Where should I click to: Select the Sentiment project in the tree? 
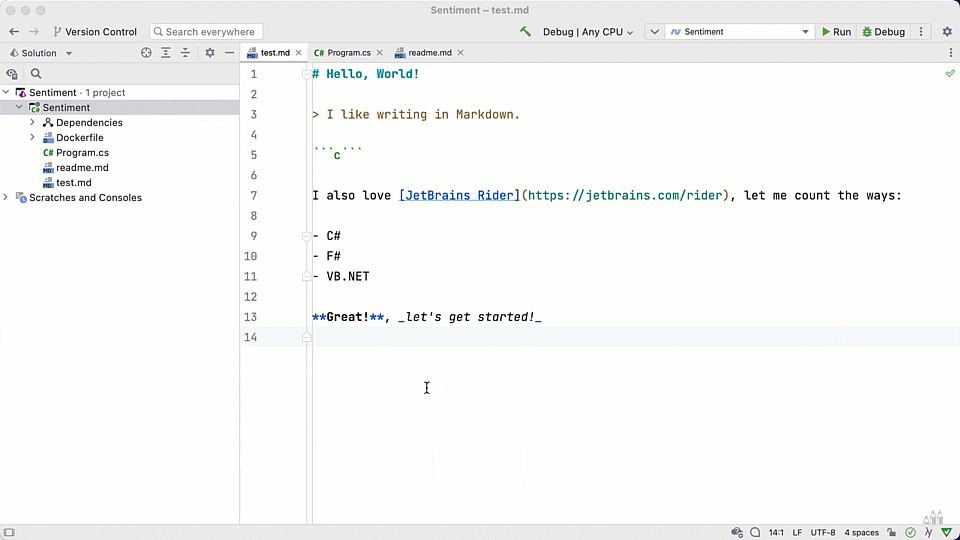[66, 108]
